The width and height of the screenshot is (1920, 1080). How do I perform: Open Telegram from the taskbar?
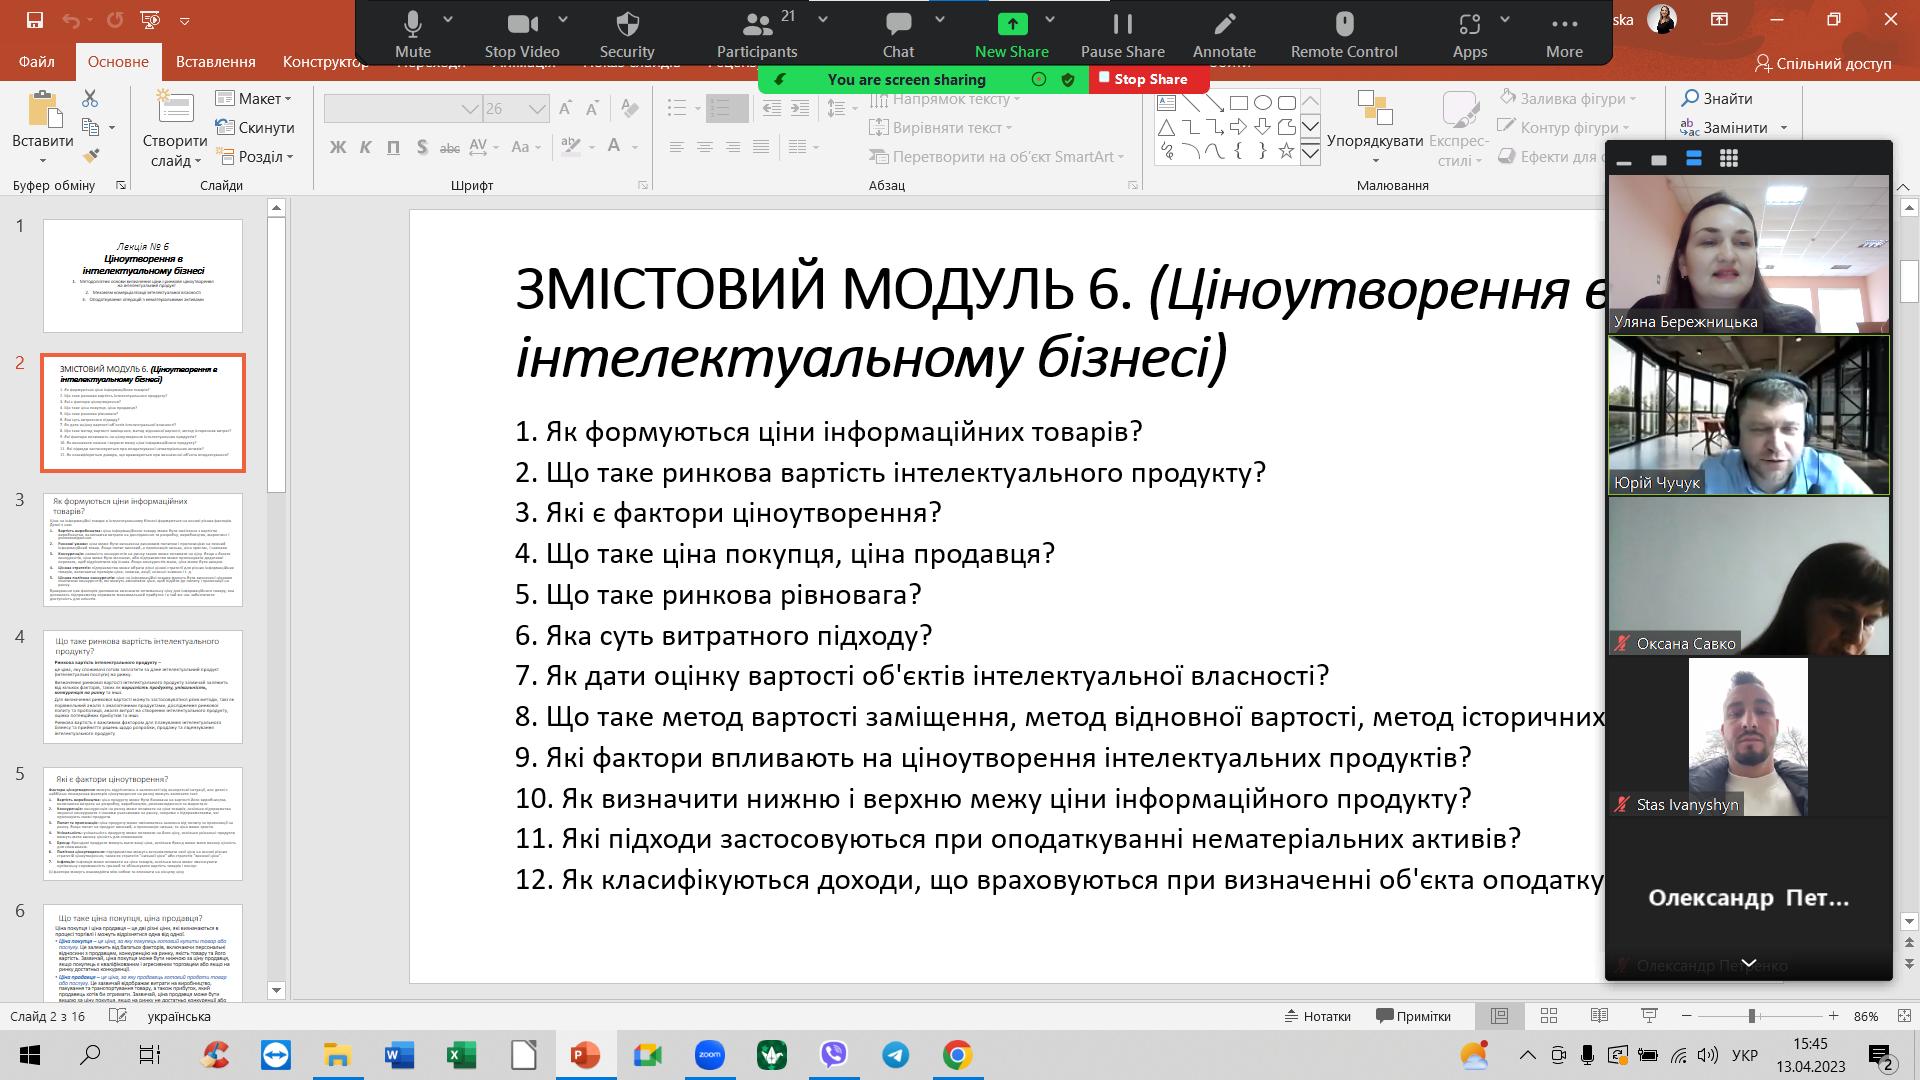coord(896,1055)
